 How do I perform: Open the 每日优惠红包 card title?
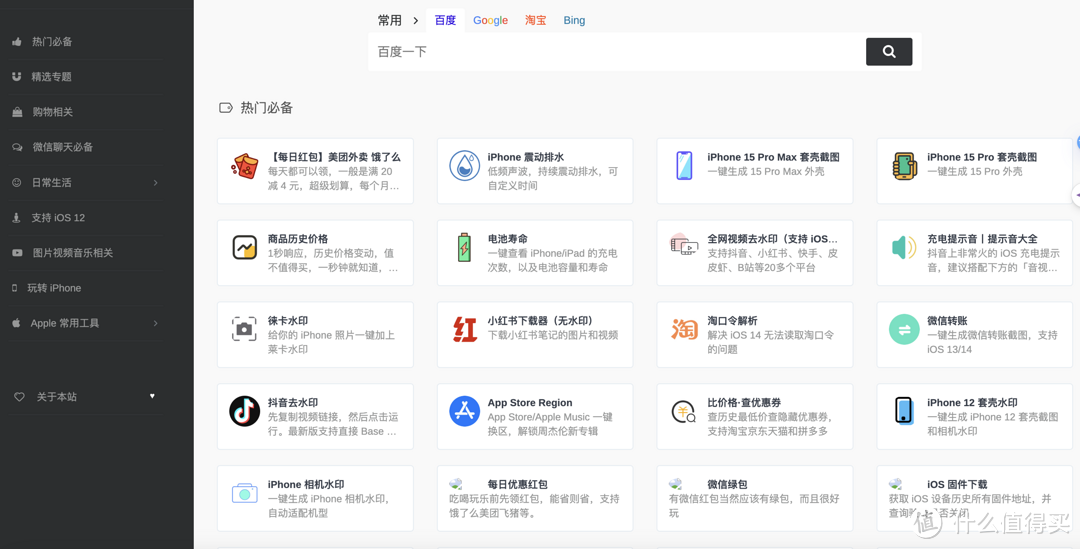[517, 484]
